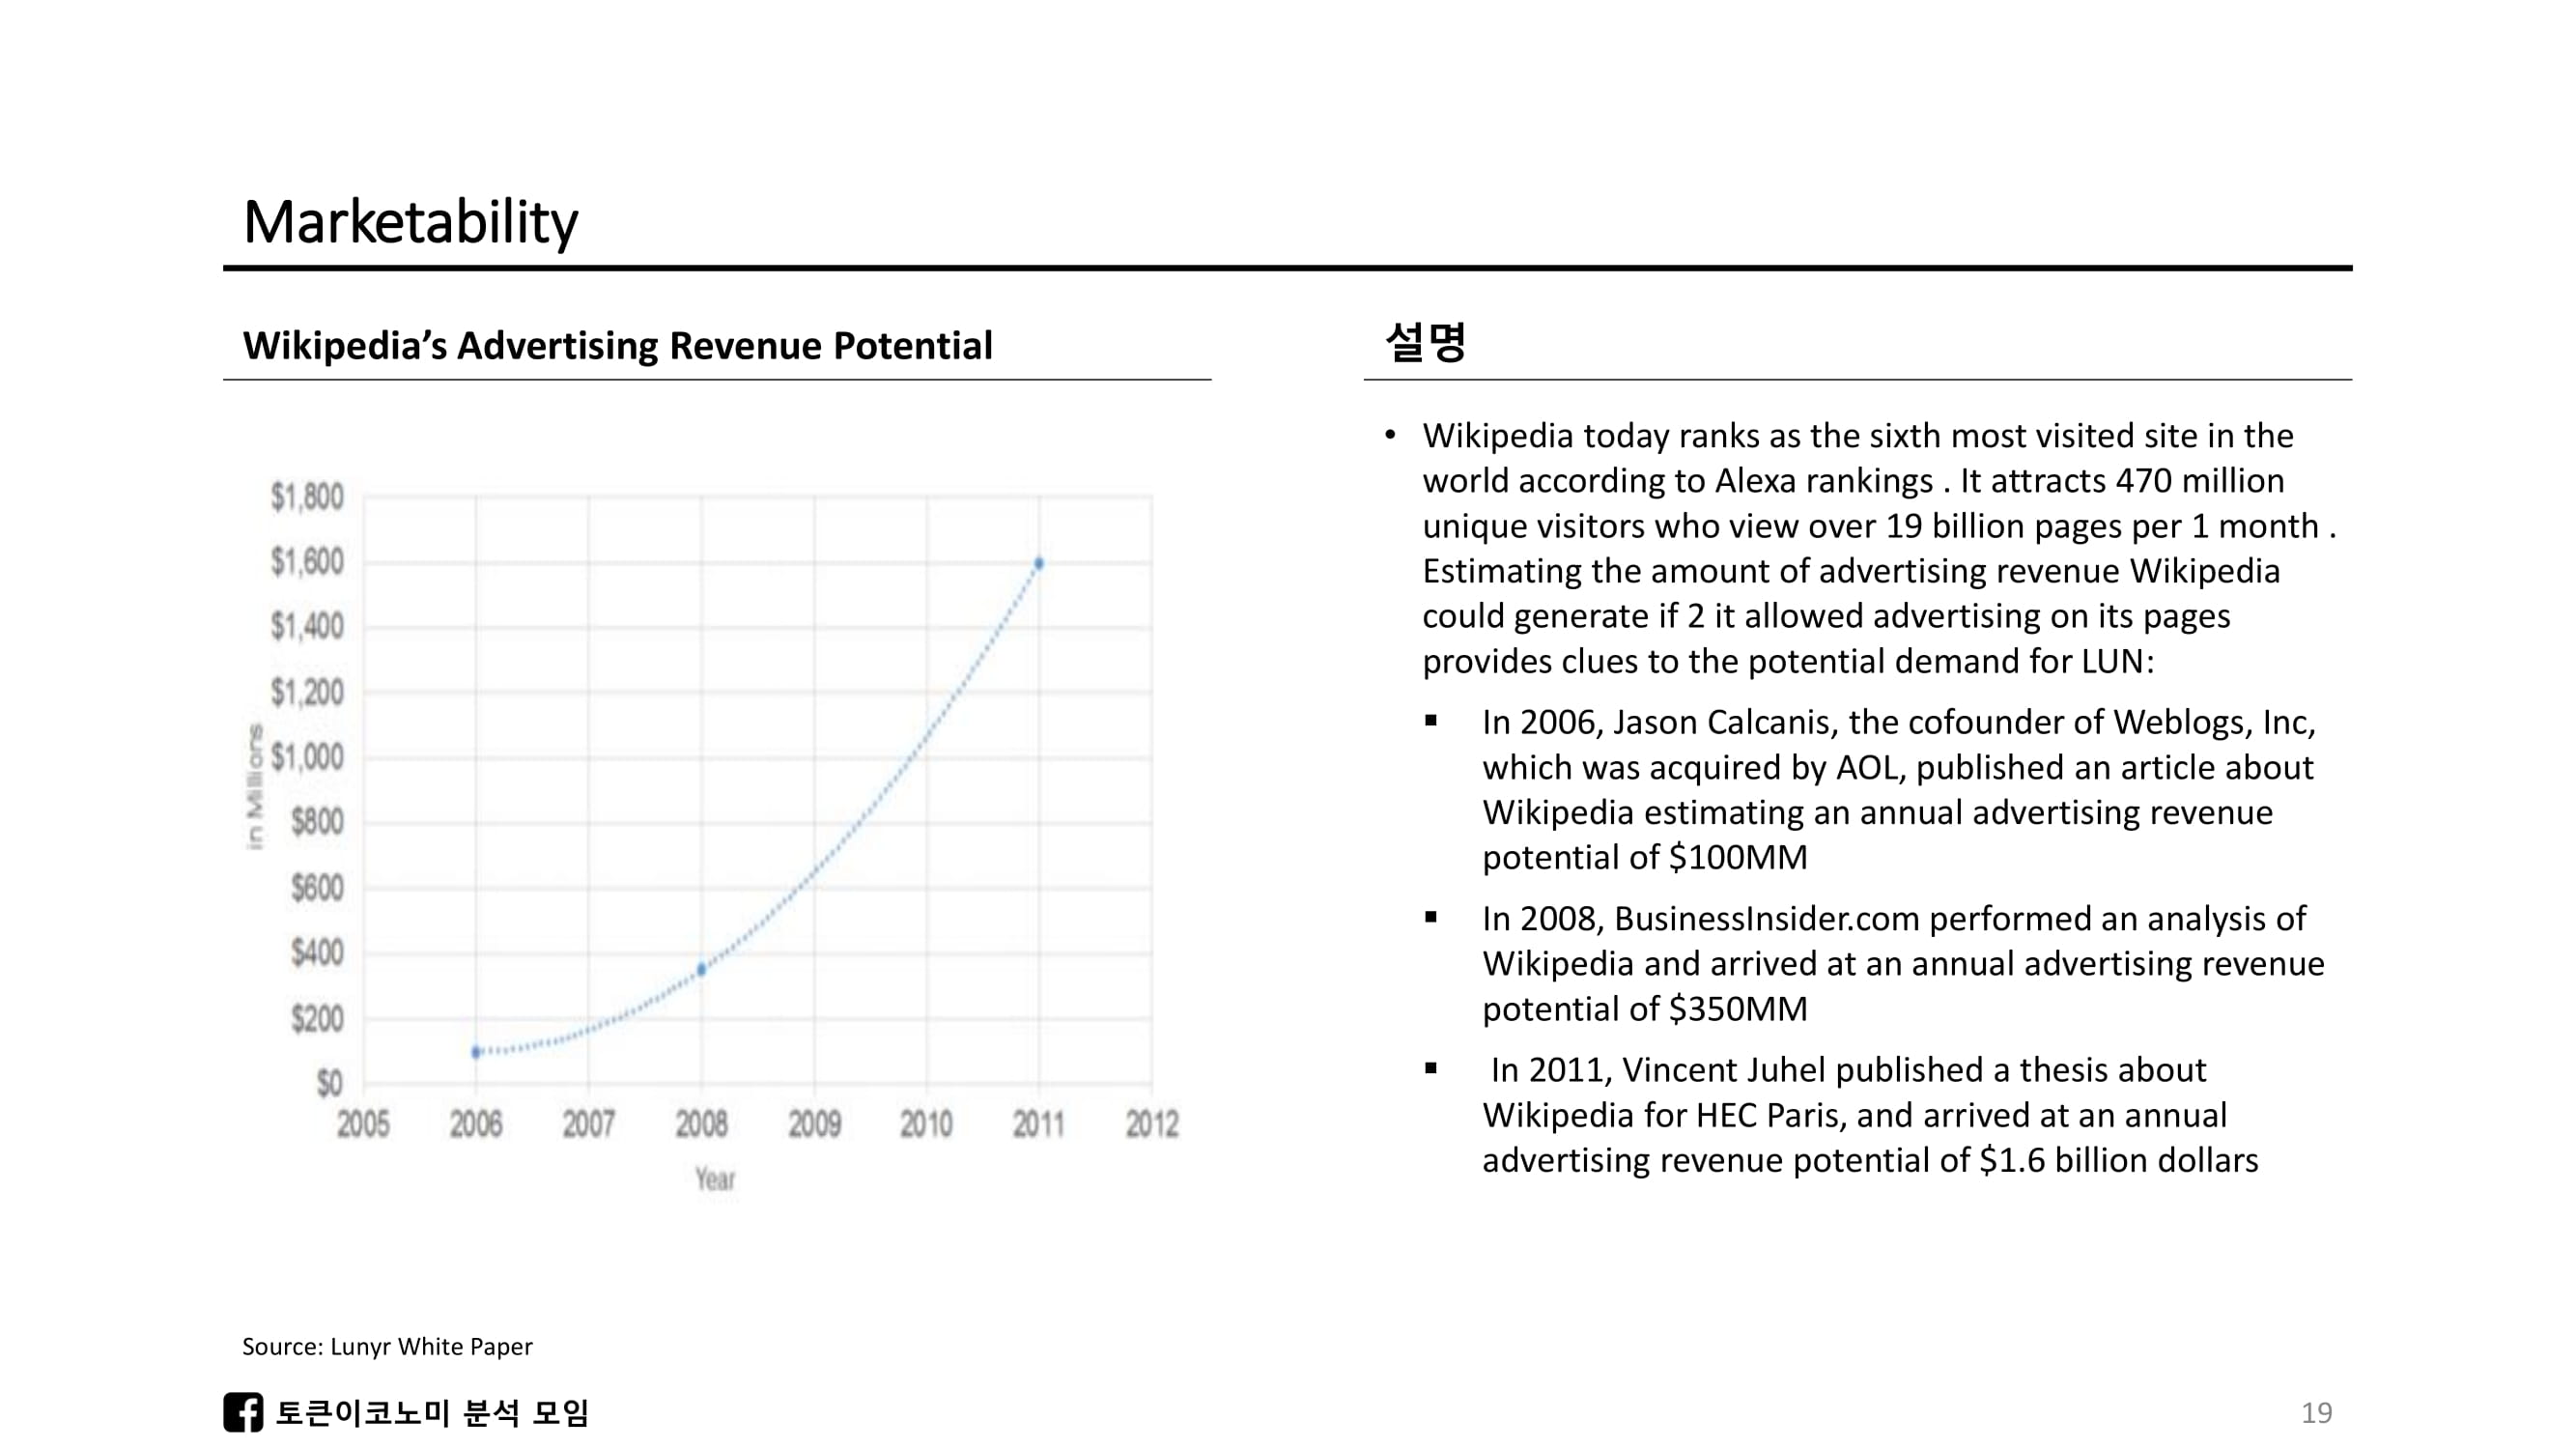
Task: Click the 2011 data point on chart
Action: (x=1039, y=564)
